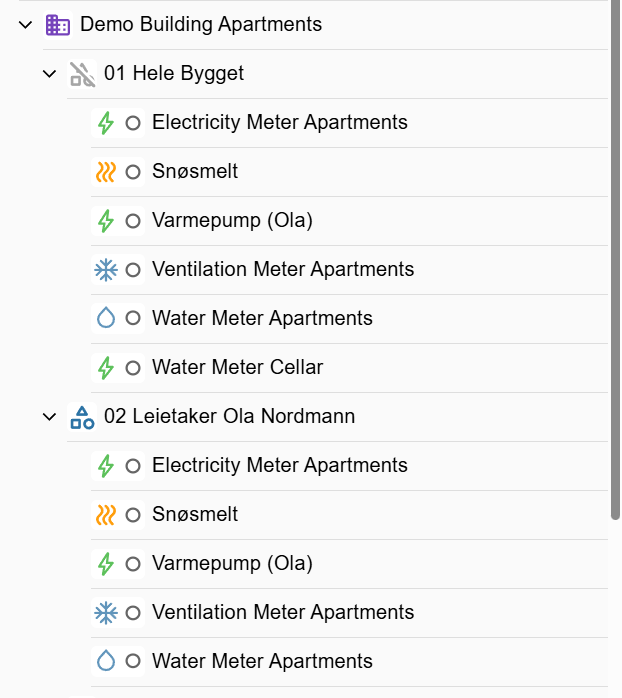The width and height of the screenshot is (622, 698).
Task: Click the 01 Hele Bygget unlinked icon
Action: pos(82,74)
